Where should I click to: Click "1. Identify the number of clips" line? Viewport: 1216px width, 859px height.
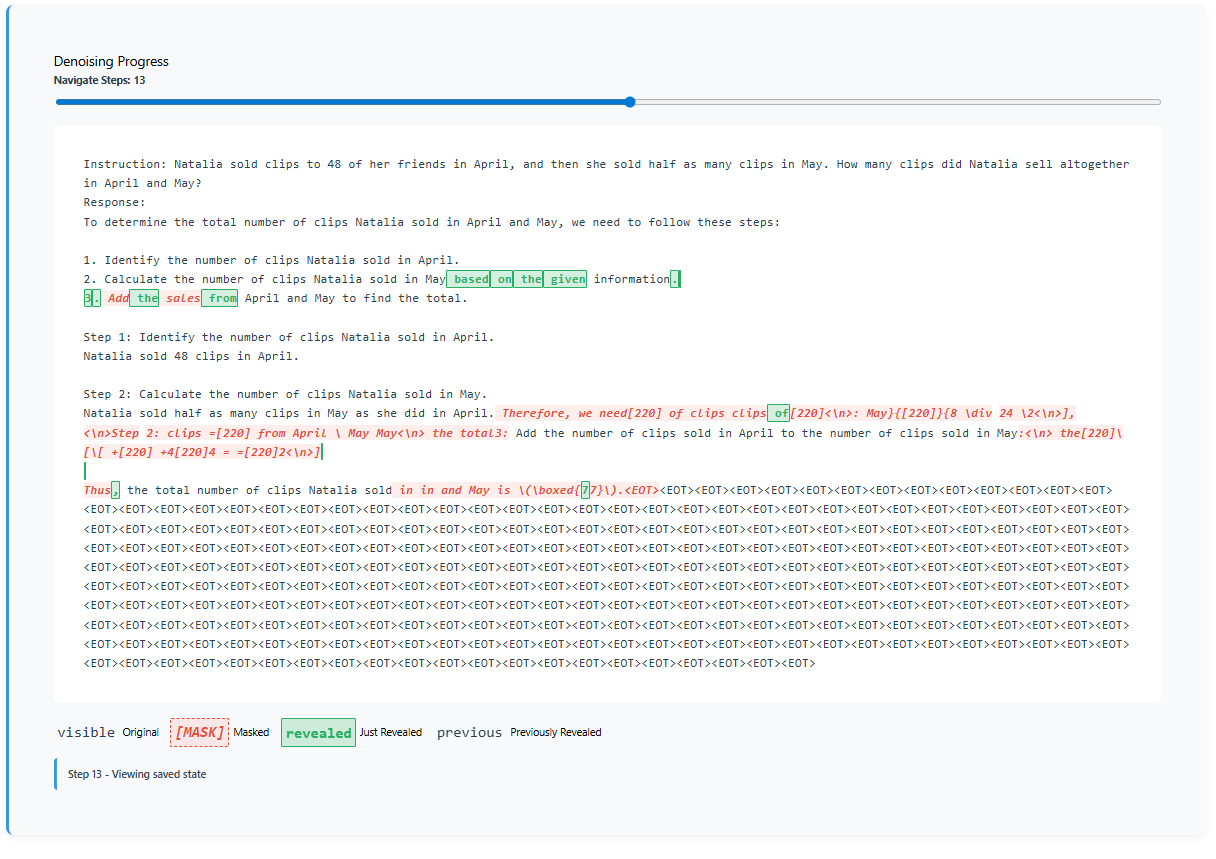coord(271,260)
